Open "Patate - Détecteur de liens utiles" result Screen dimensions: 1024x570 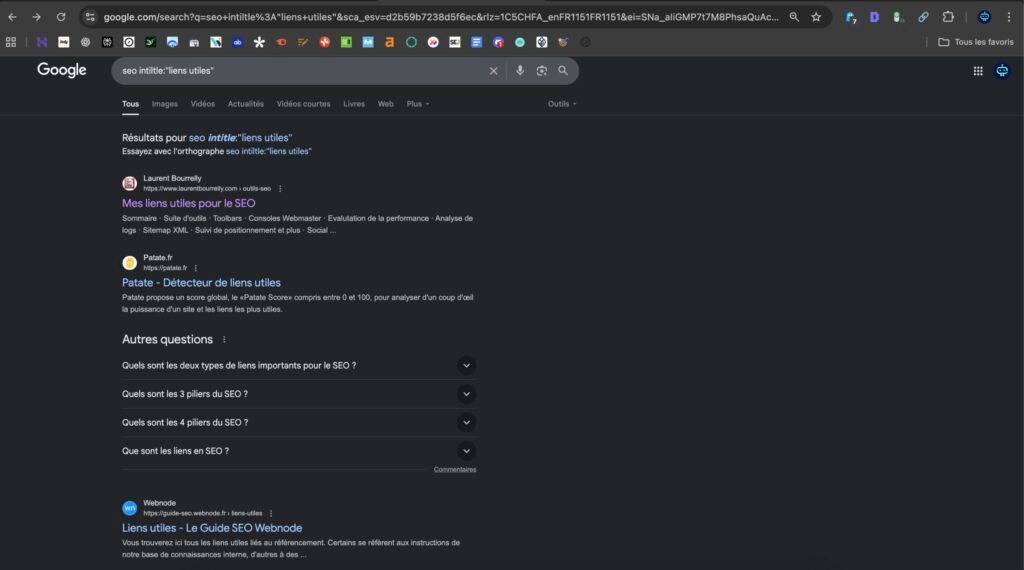click(201, 282)
